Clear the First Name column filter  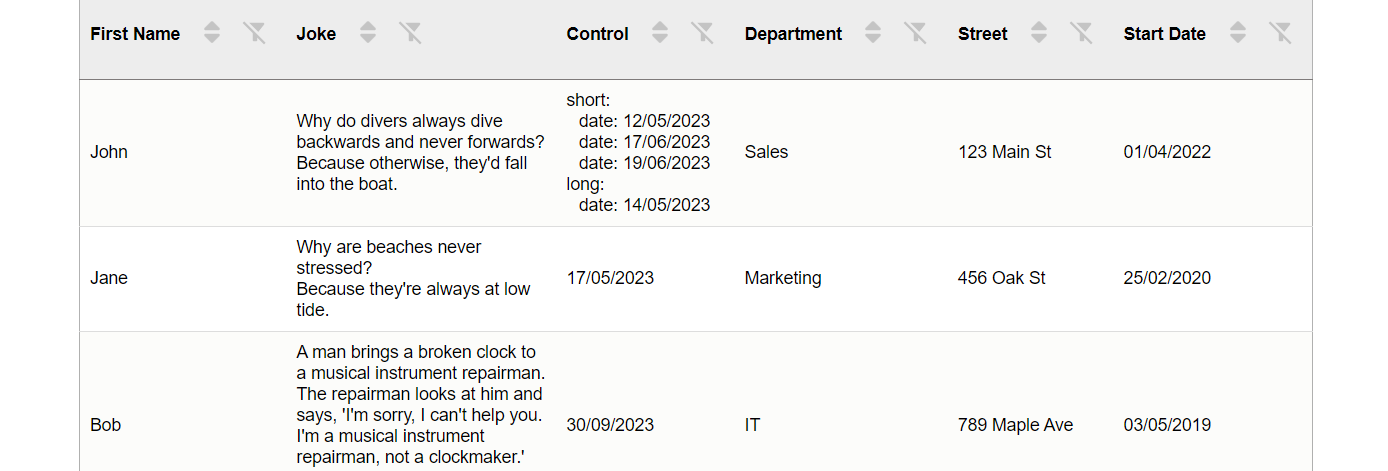[255, 33]
